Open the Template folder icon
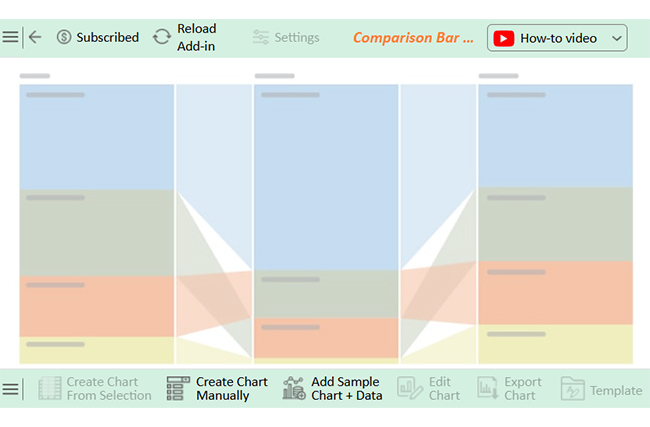The image size is (650, 427). [x=572, y=388]
